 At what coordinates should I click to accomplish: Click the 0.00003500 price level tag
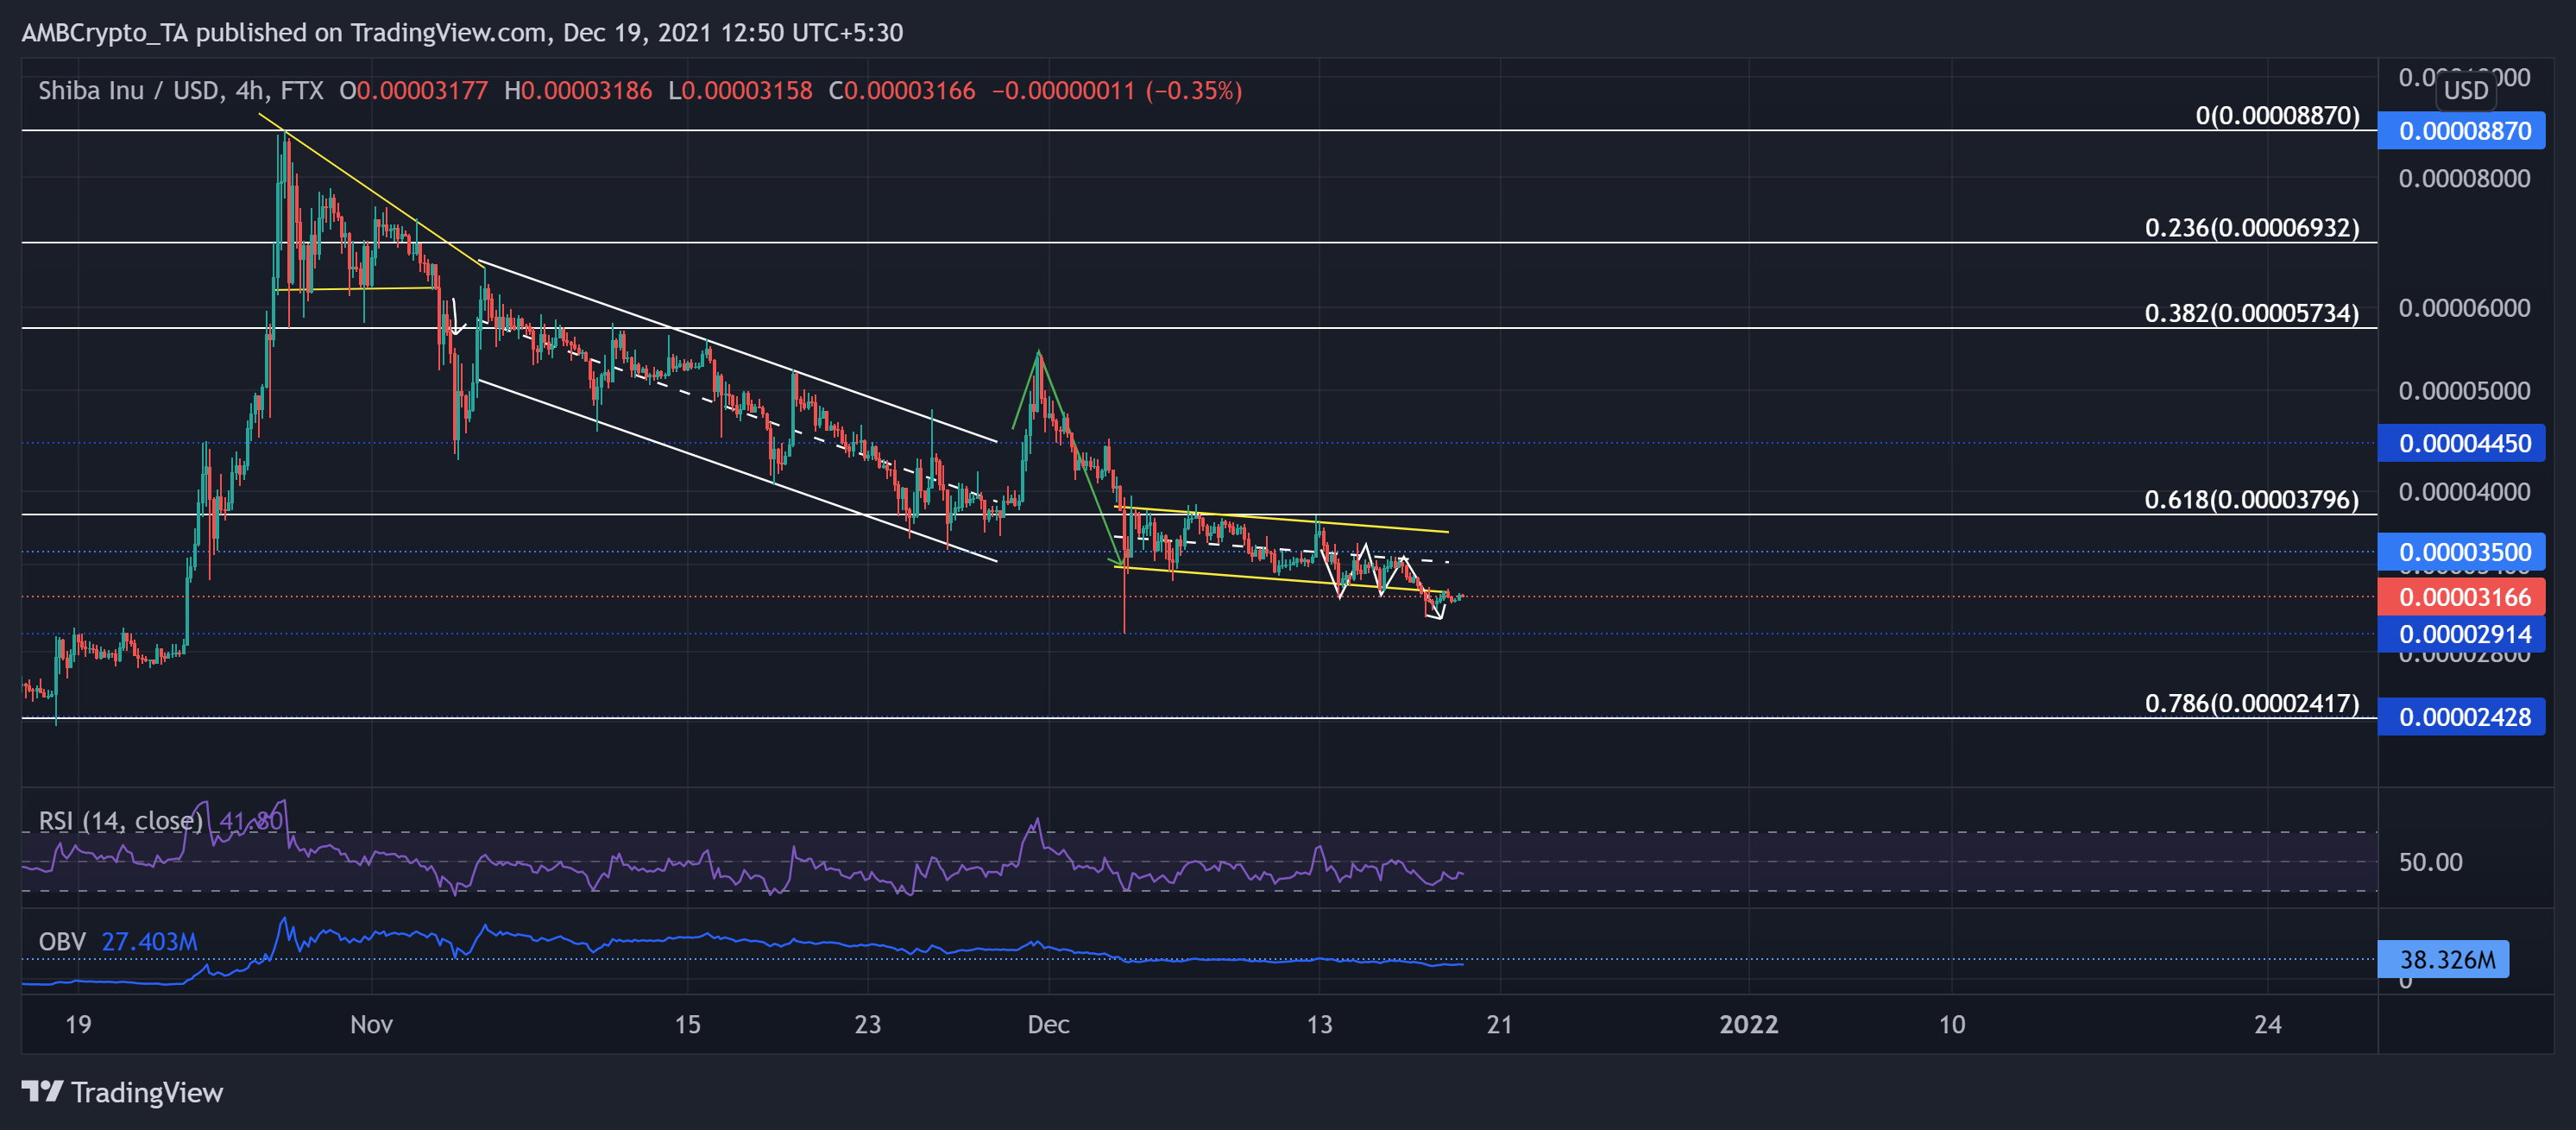pyautogui.click(x=2464, y=552)
